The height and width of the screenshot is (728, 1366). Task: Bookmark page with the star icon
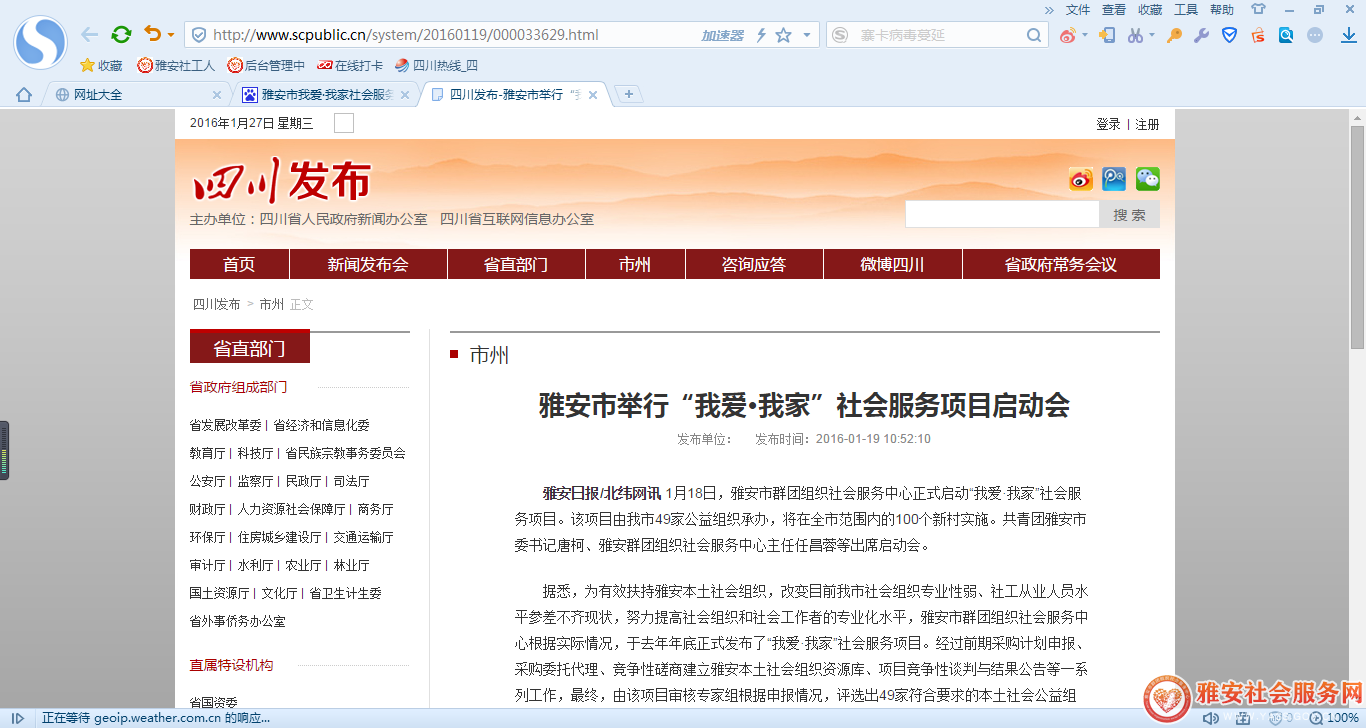pos(784,35)
